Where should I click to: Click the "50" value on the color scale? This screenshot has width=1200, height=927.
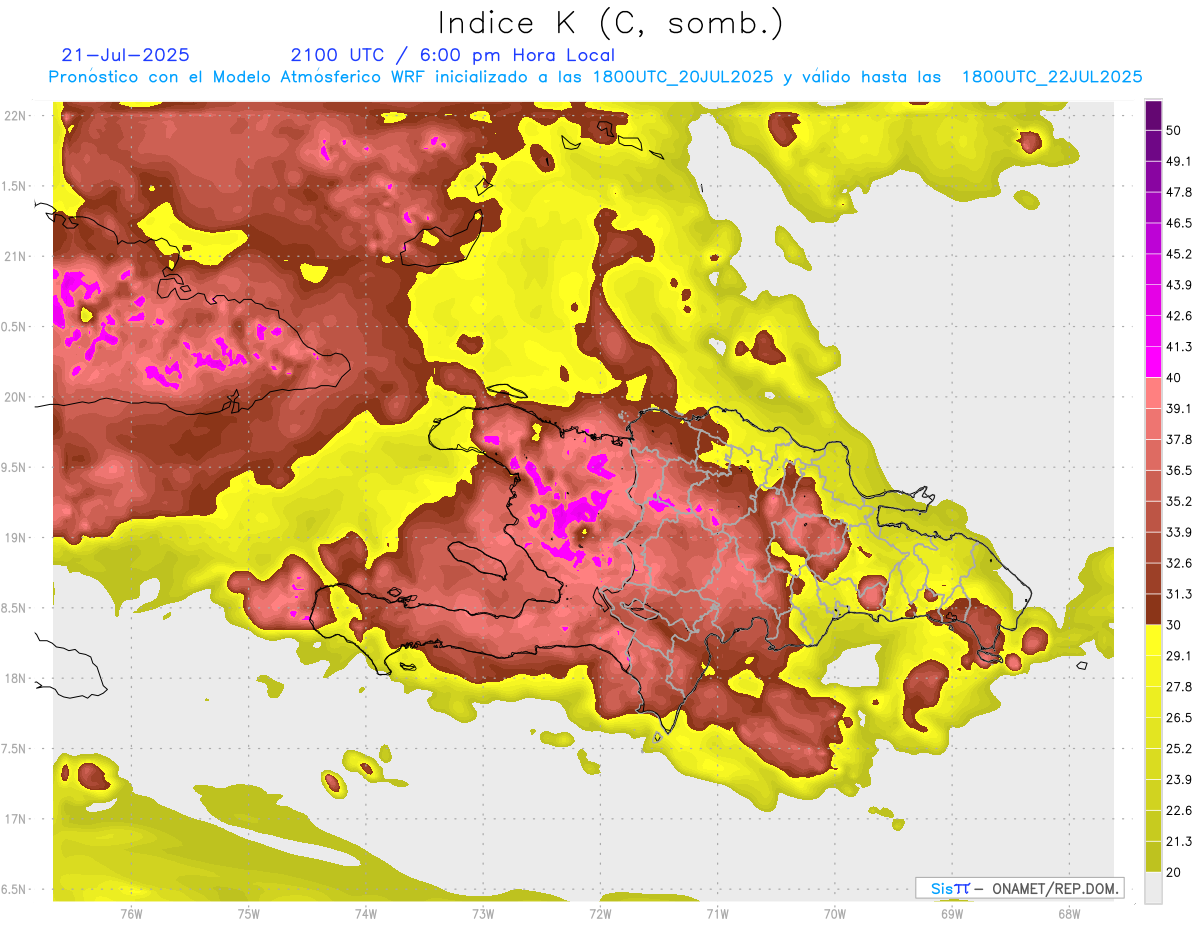(1174, 130)
